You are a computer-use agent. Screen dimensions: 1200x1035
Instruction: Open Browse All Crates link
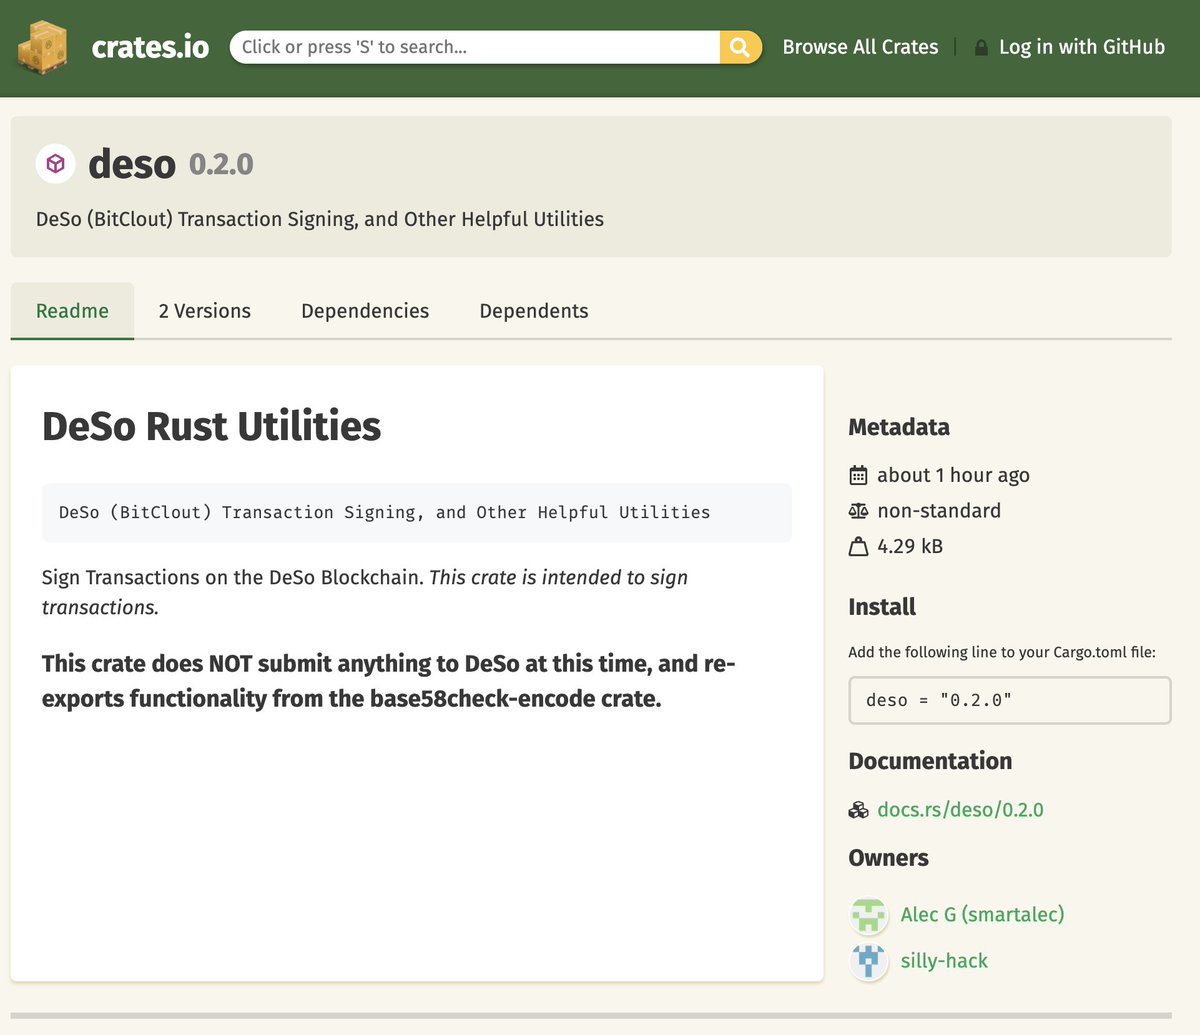[860, 47]
